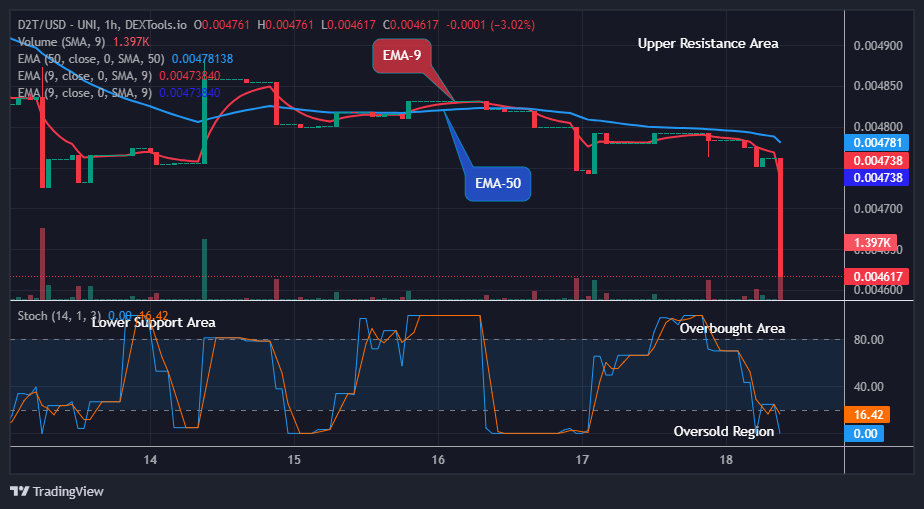
Task: Click the change value -0.0001 (−3.02%)
Action: tap(490, 25)
